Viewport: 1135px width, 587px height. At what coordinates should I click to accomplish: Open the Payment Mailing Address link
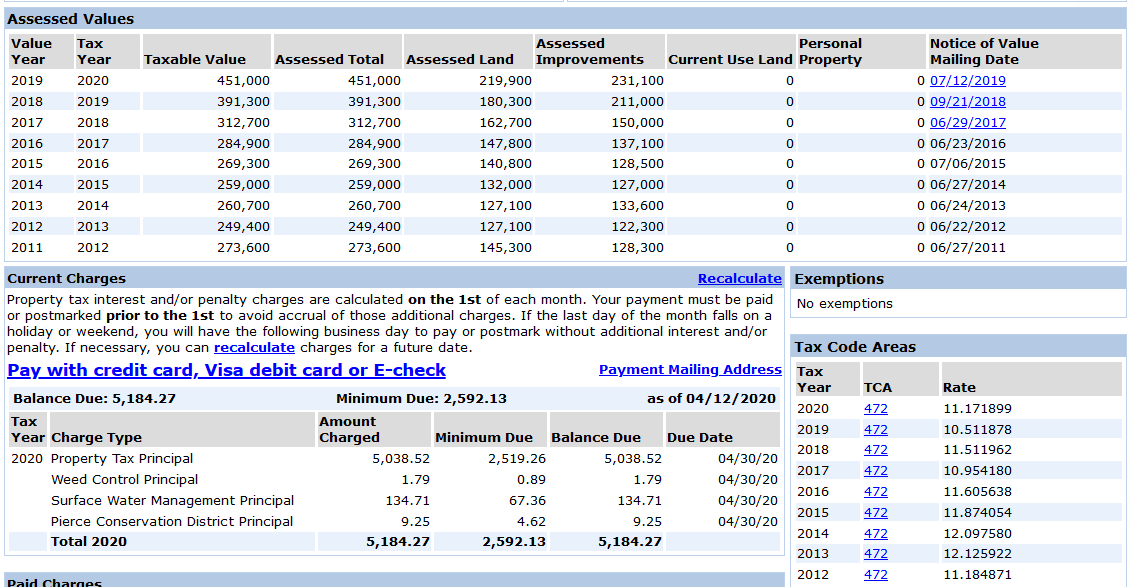(x=690, y=370)
